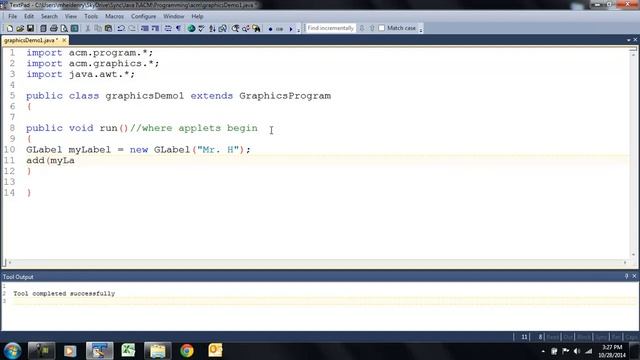Open the Edit menu
Screen dimensions: 640x360
(x=29, y=16)
